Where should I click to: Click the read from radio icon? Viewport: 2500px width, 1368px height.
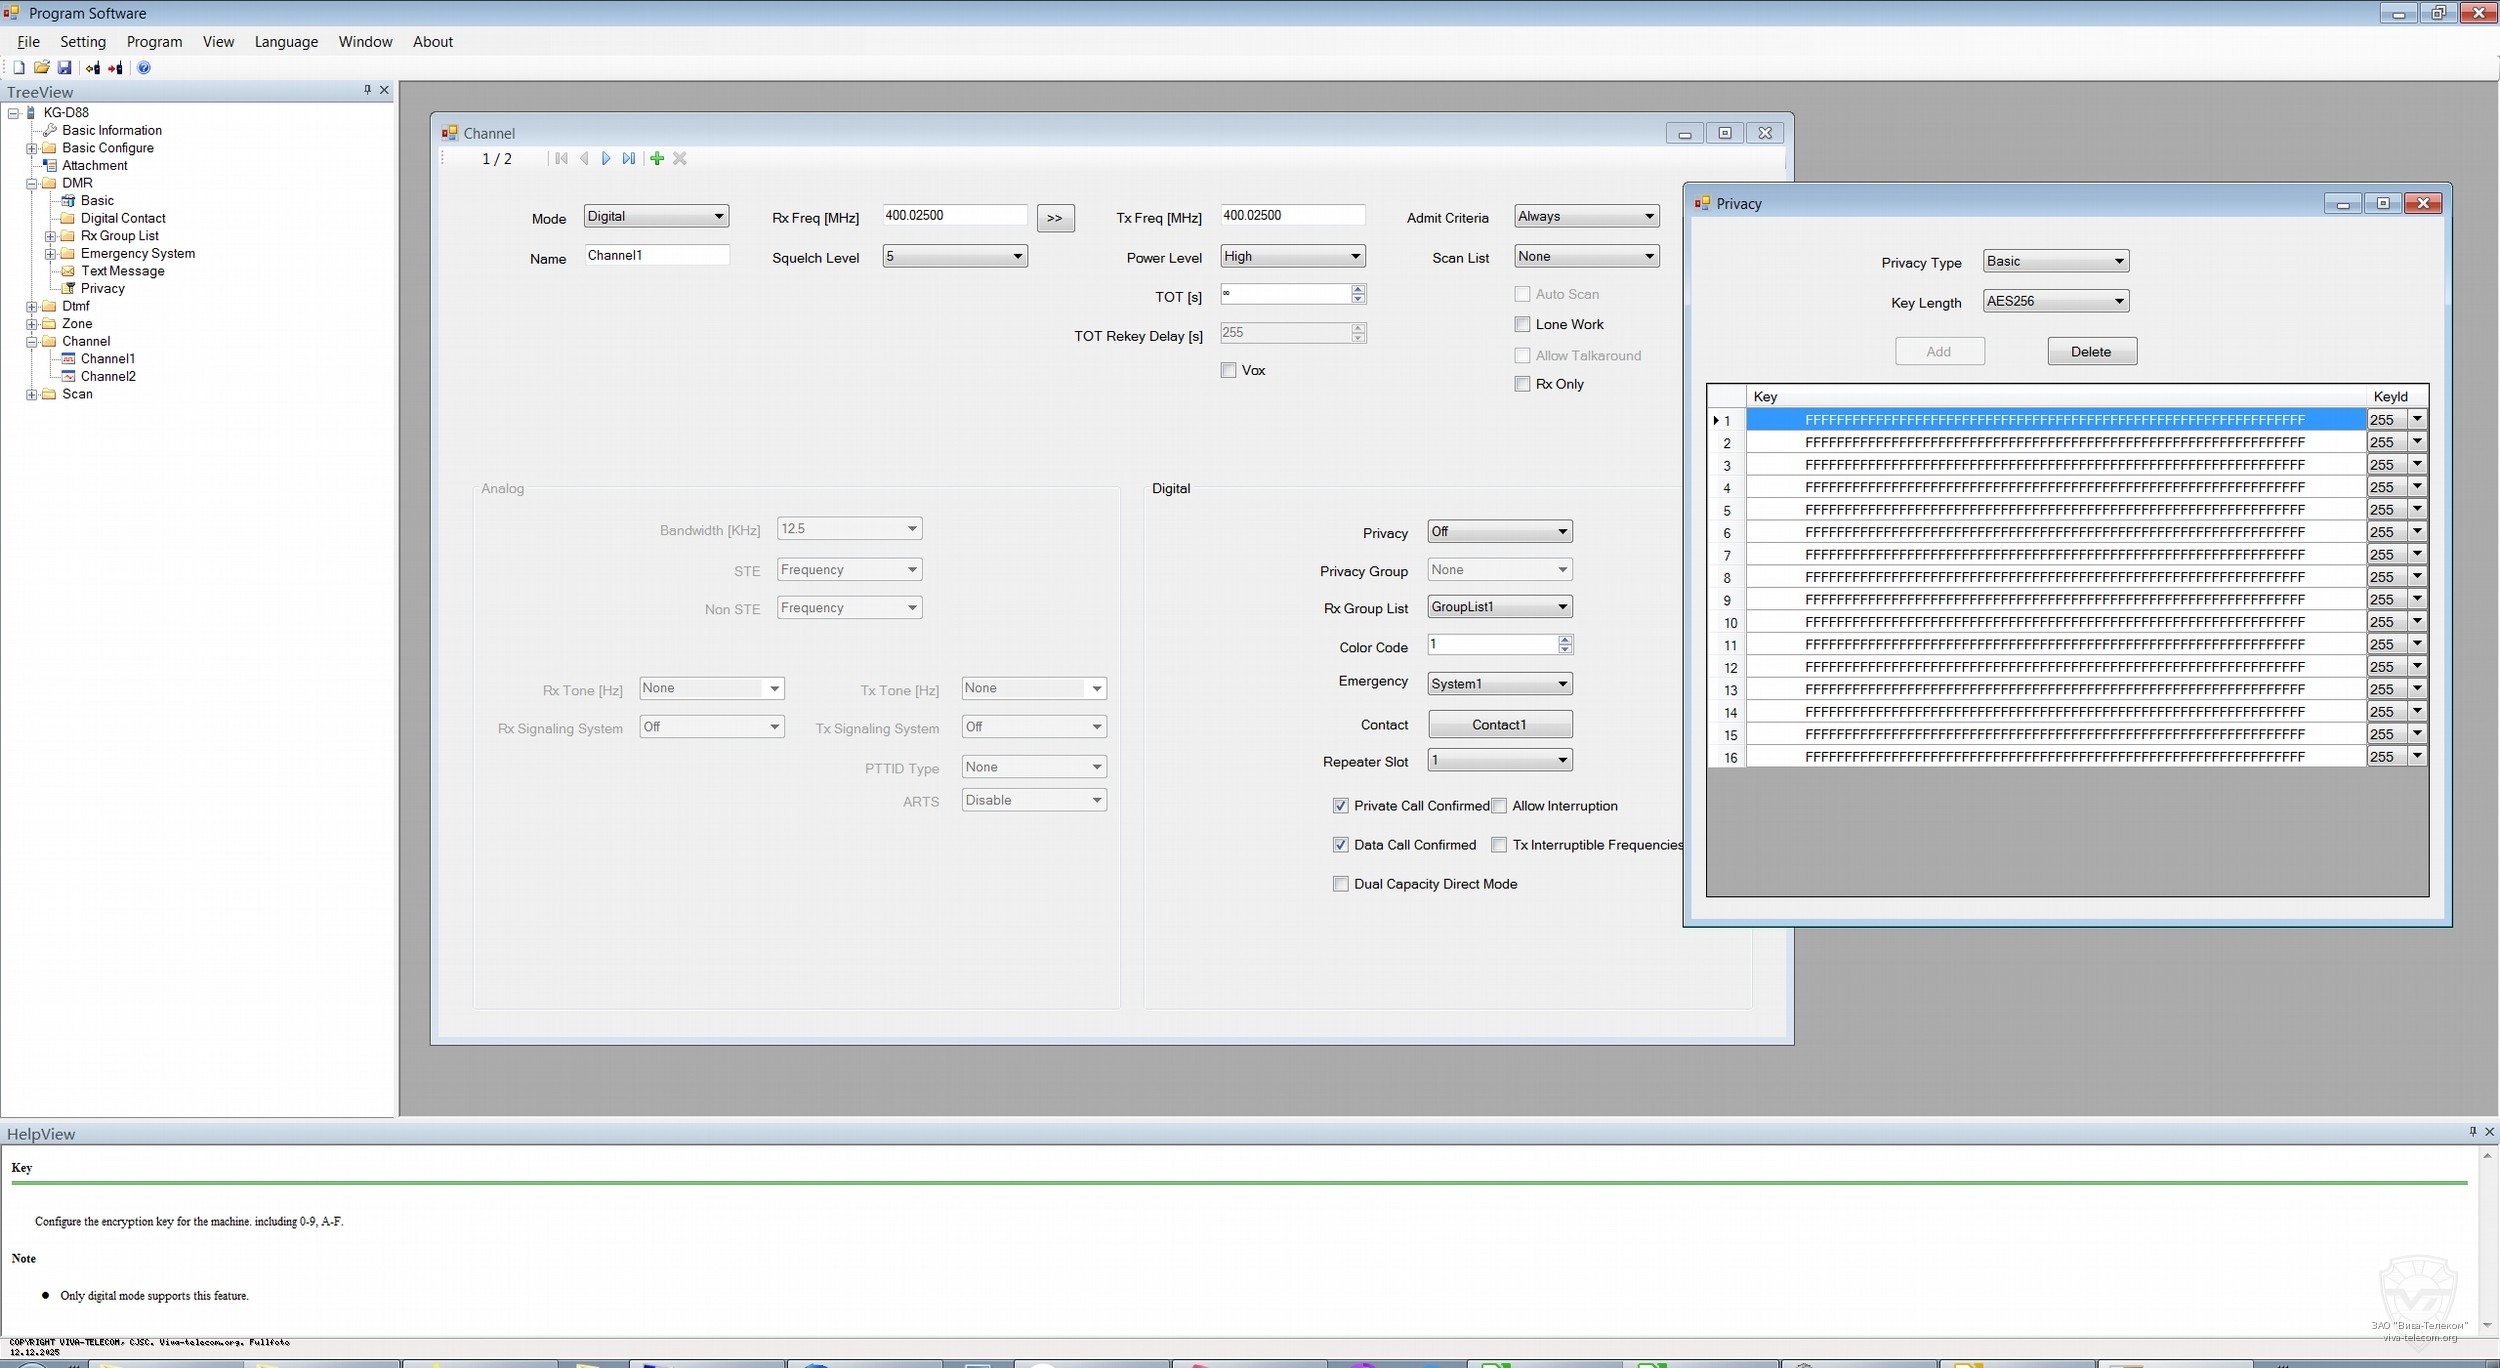click(93, 68)
